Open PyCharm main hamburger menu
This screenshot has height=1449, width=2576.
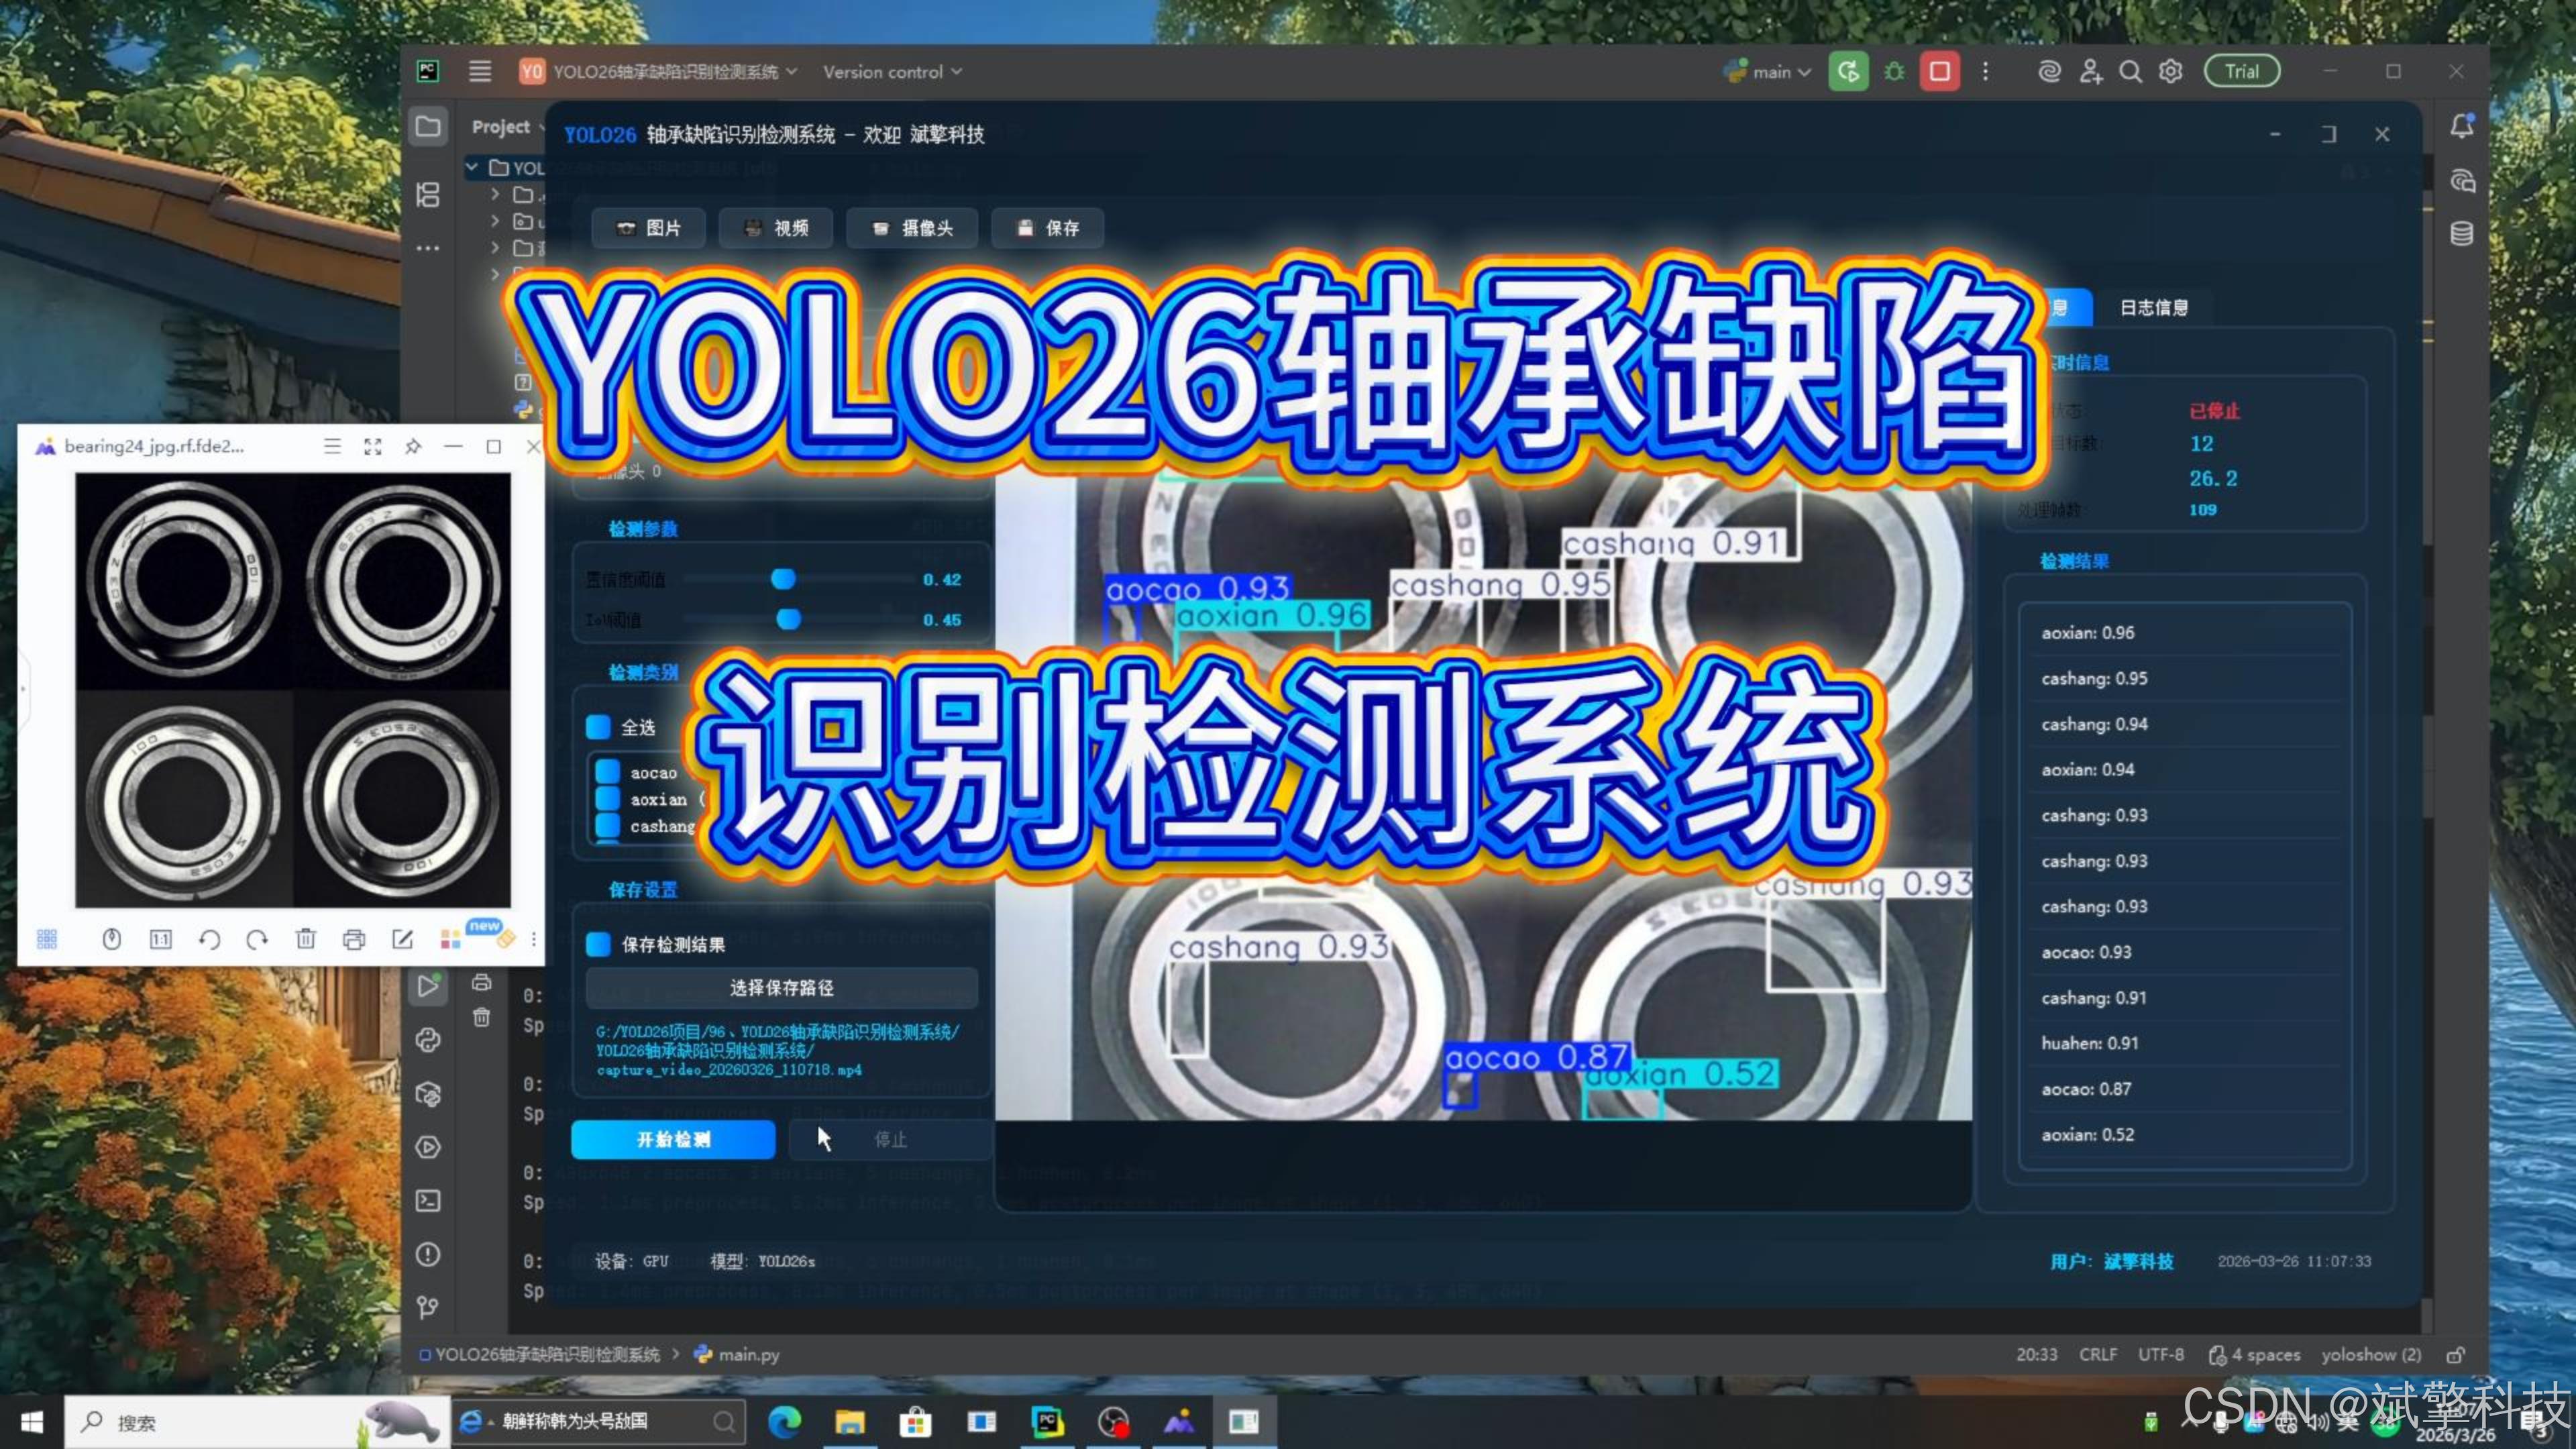(480, 71)
